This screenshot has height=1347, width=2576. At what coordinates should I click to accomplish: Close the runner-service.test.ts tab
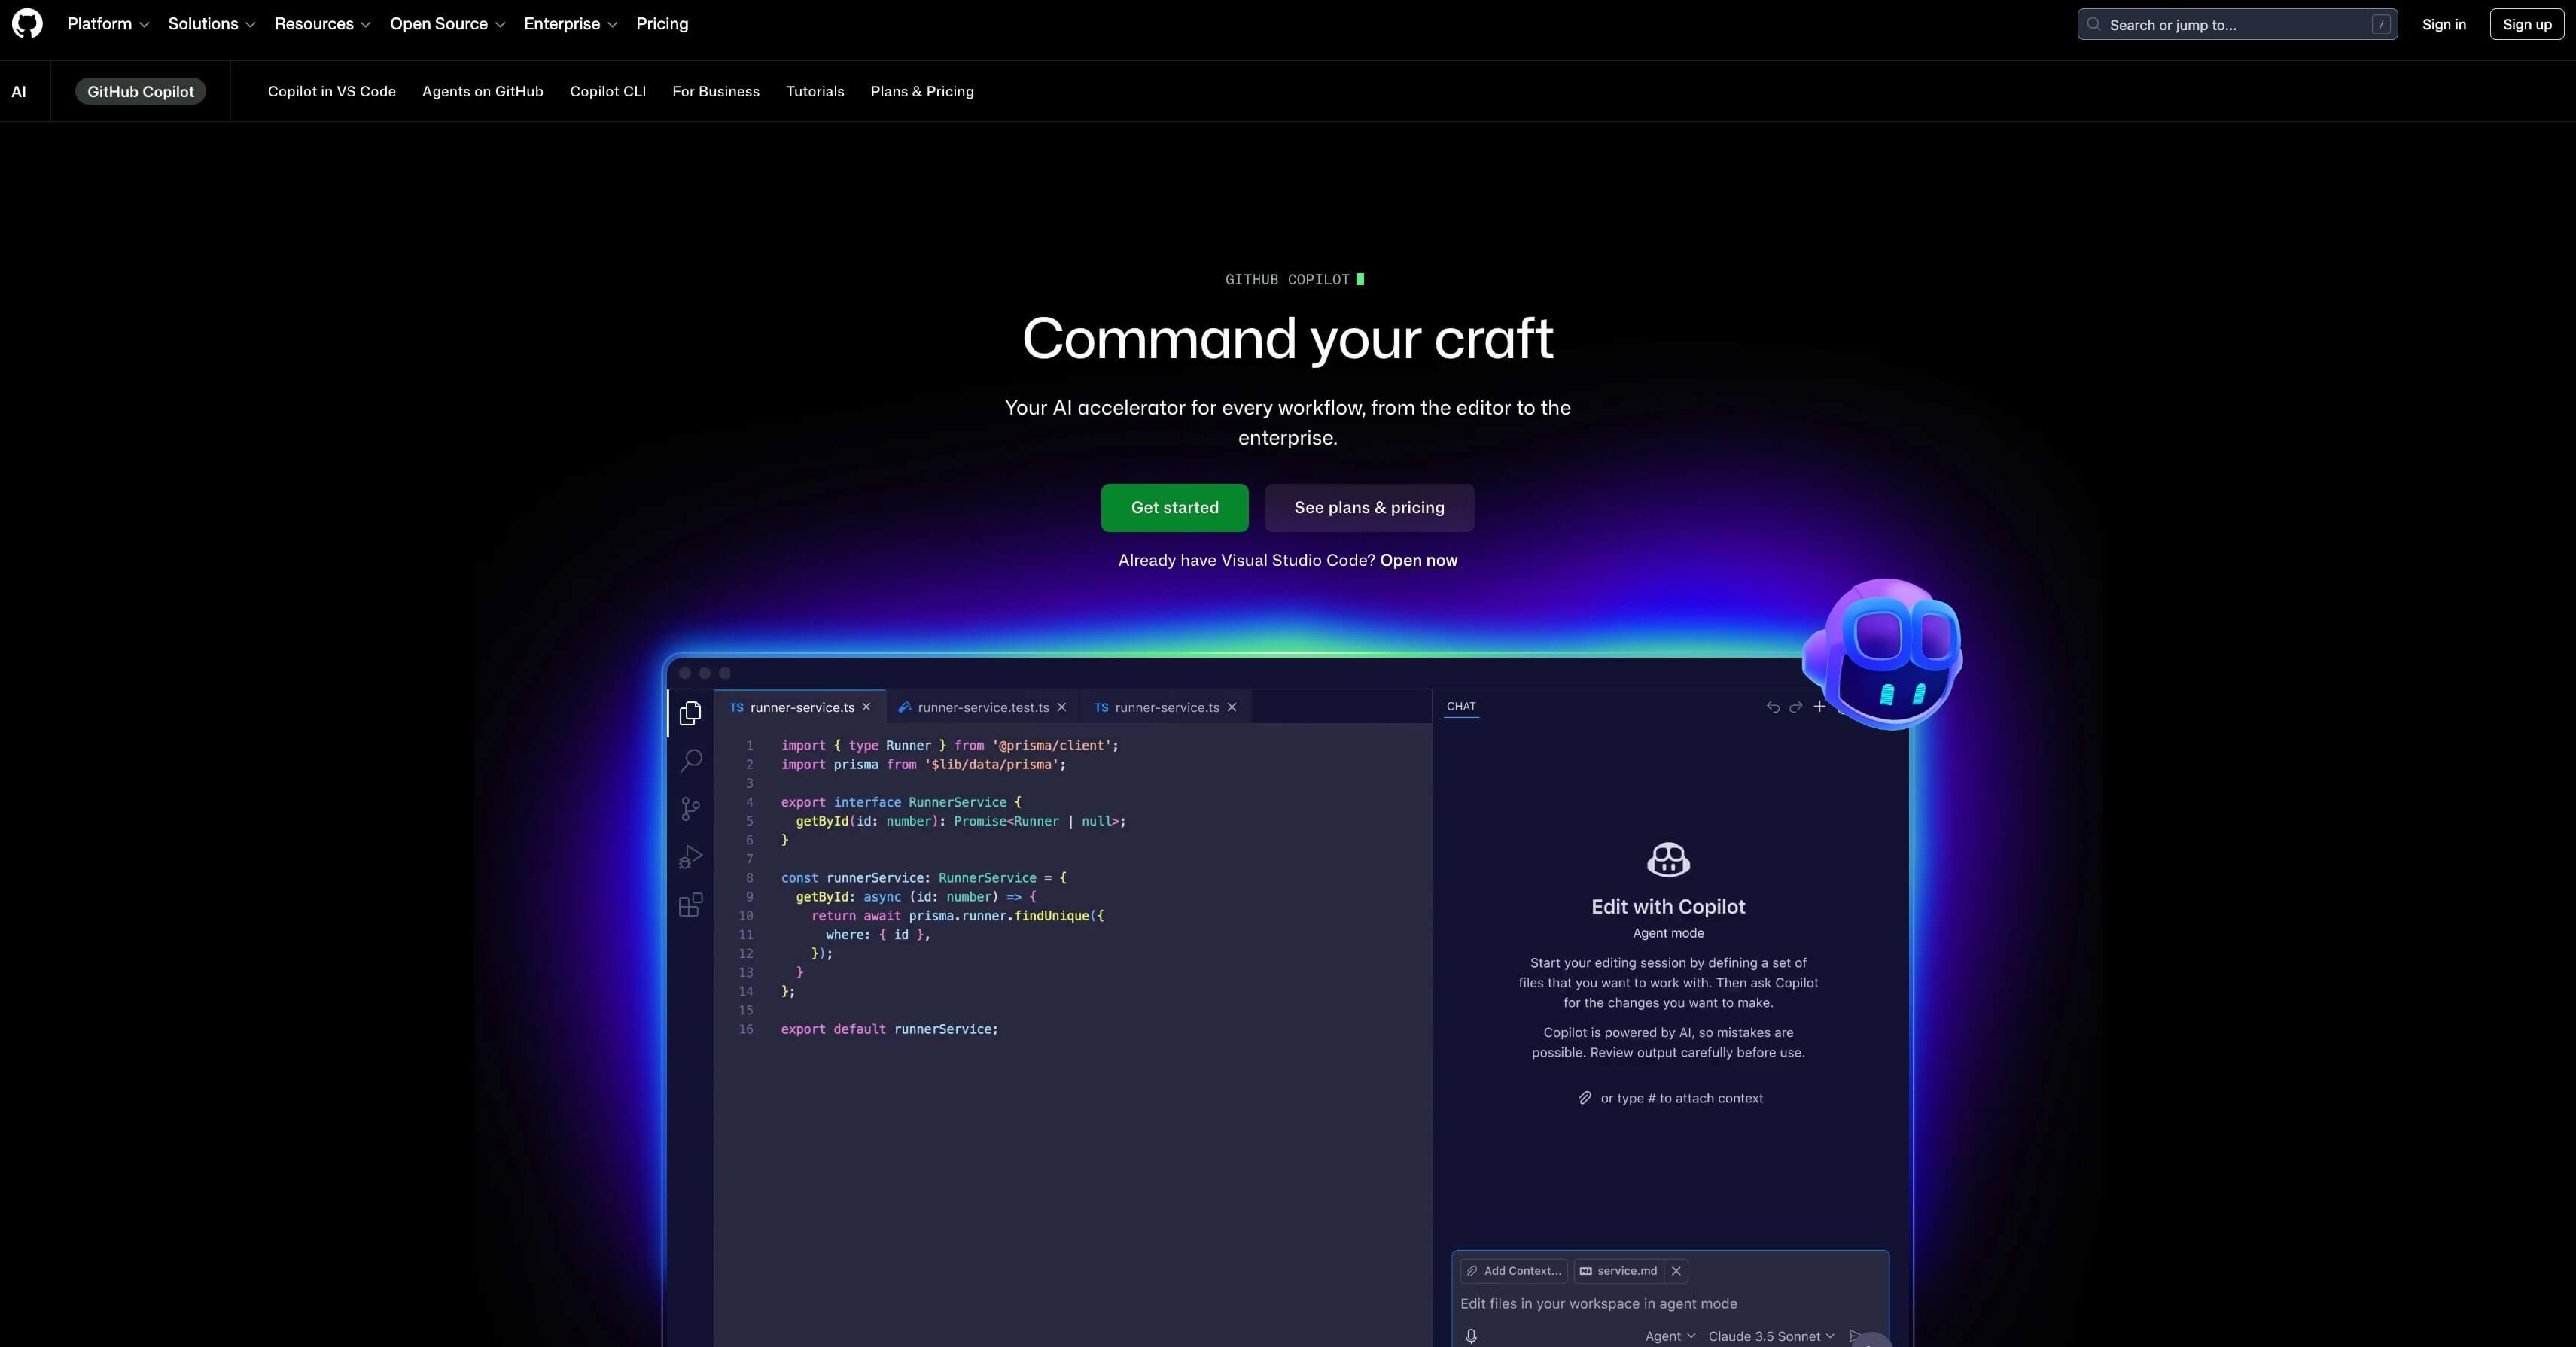tap(1062, 707)
